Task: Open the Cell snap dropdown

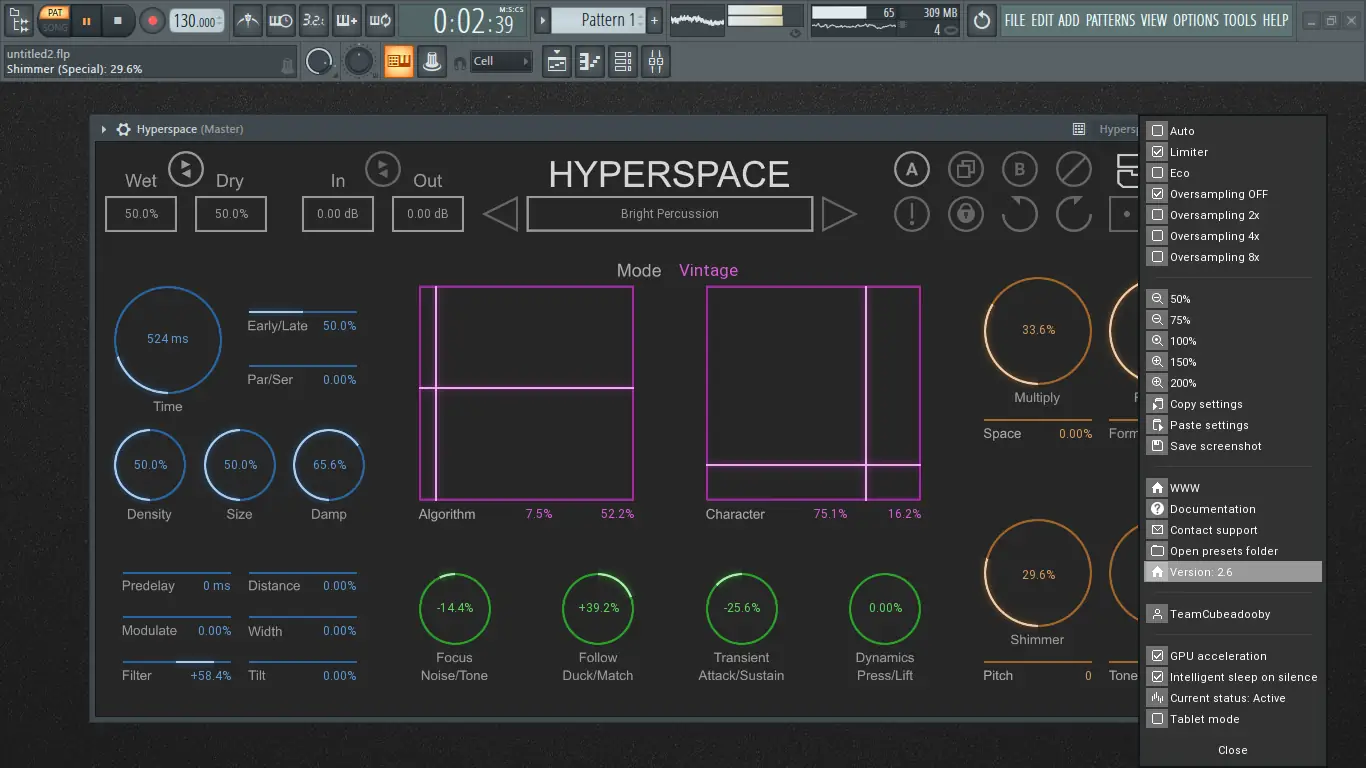Action: (x=501, y=62)
